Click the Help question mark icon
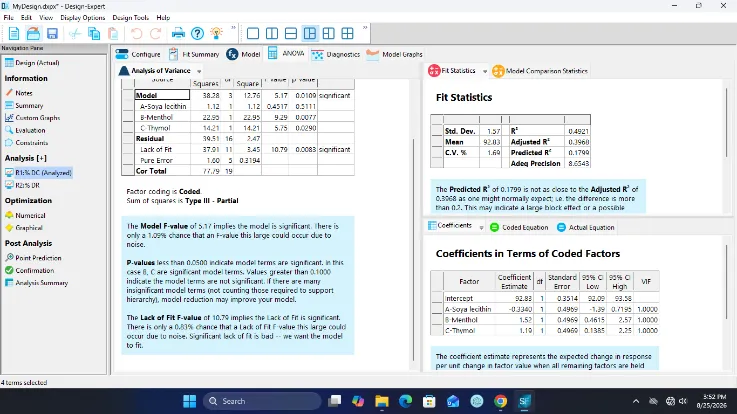Image resolution: width=737 pixels, height=414 pixels. (x=197, y=33)
